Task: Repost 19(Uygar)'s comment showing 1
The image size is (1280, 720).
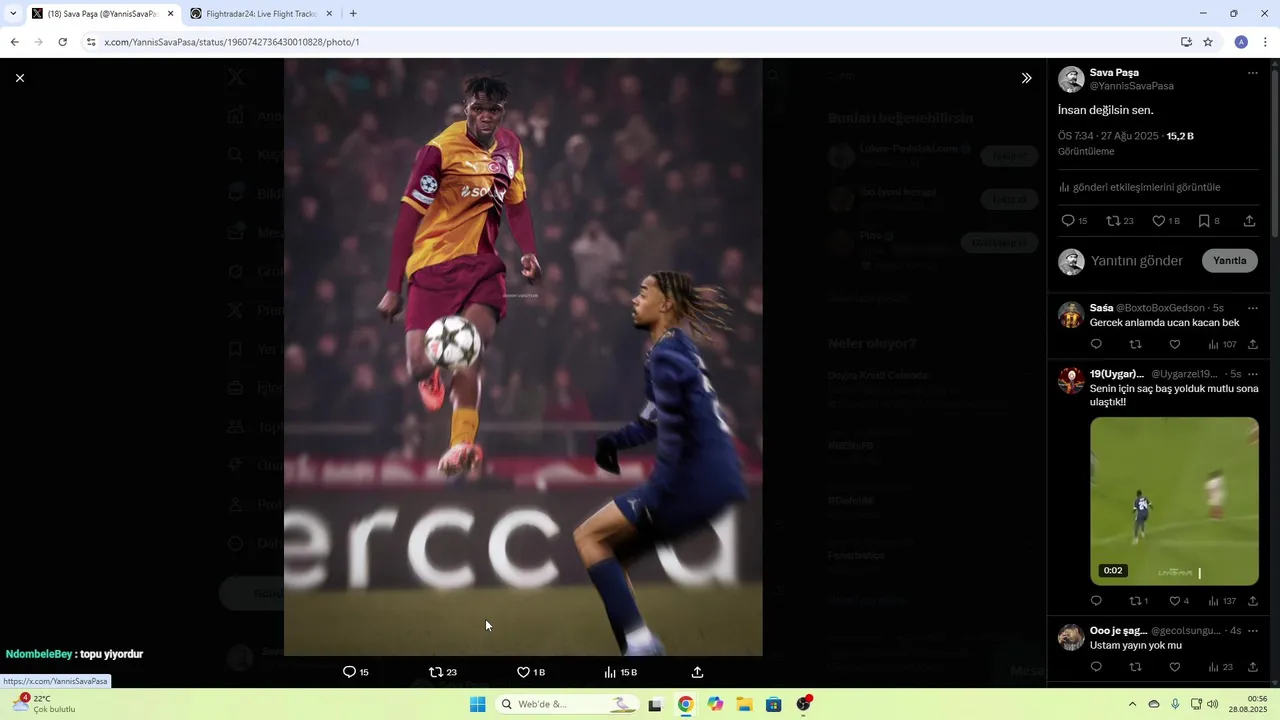Action: point(1139,601)
